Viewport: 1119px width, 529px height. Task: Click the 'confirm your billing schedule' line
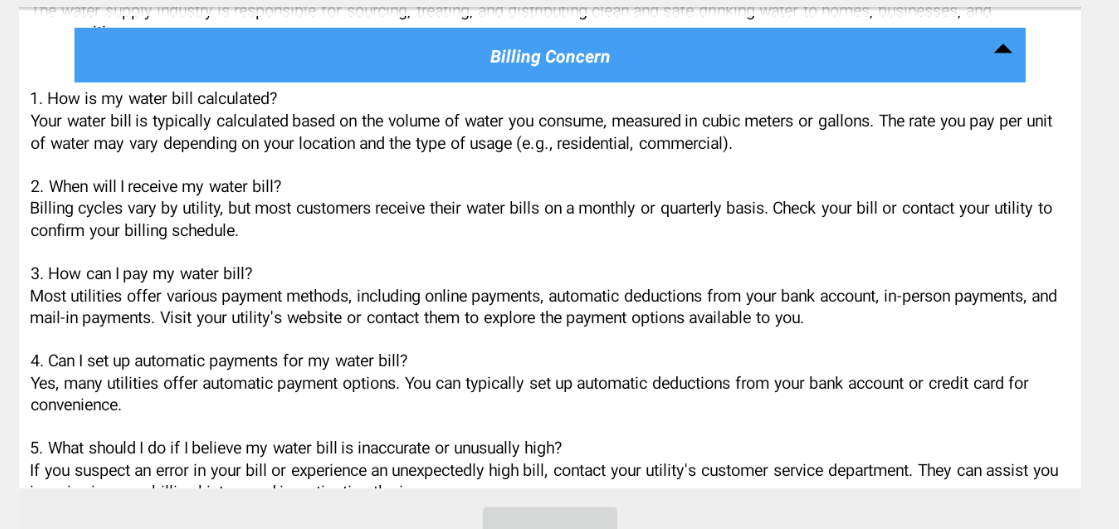134,231
